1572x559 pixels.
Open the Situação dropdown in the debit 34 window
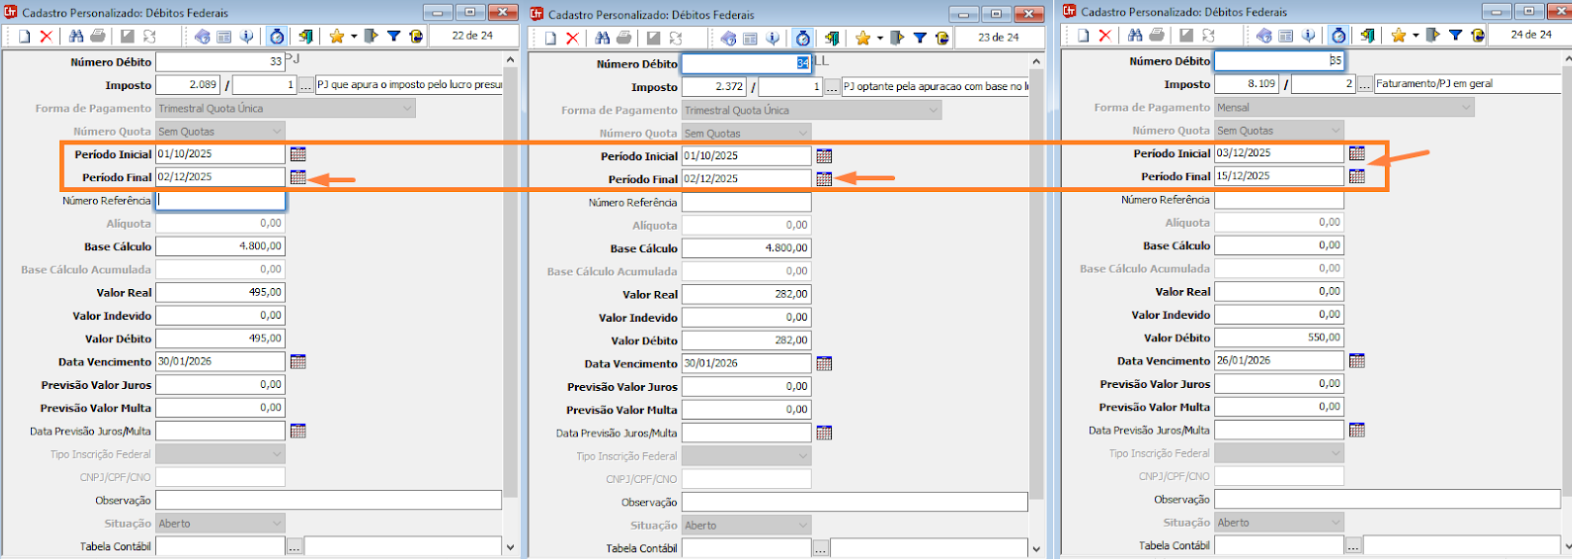coord(804,526)
